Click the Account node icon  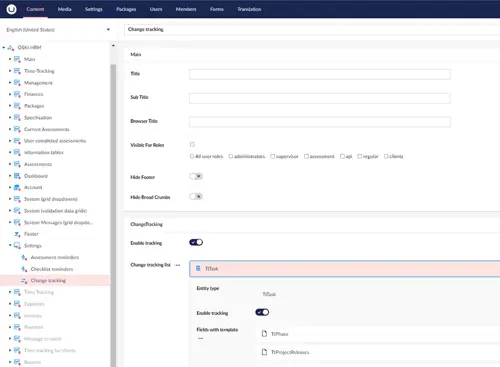17,187
